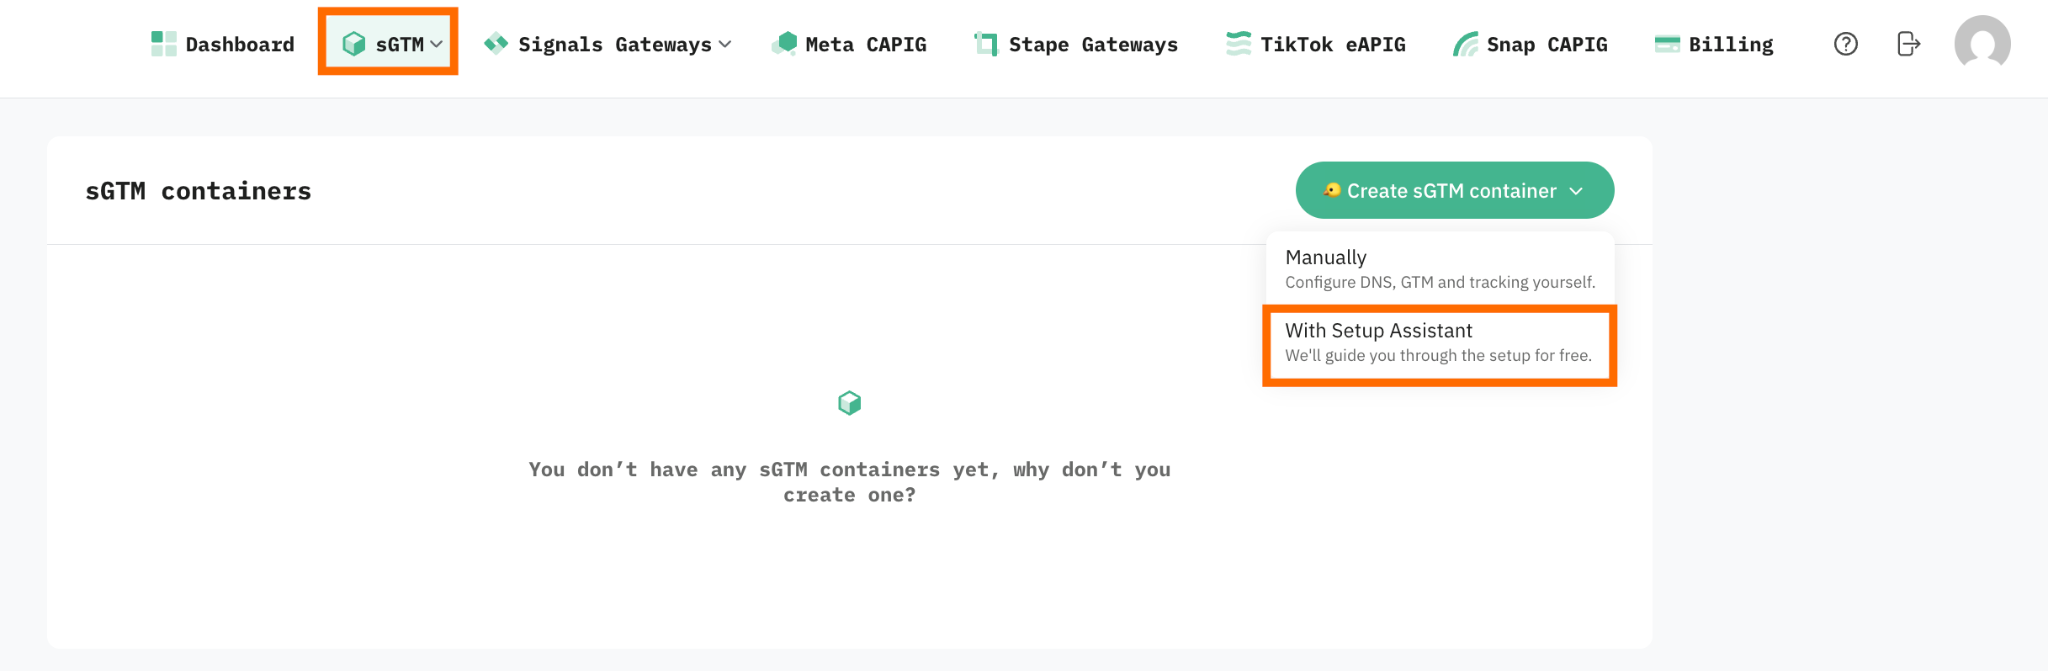This screenshot has height=671, width=2048.
Task: Navigate to TikTok eAPIG
Action: pyautogui.click(x=1316, y=44)
